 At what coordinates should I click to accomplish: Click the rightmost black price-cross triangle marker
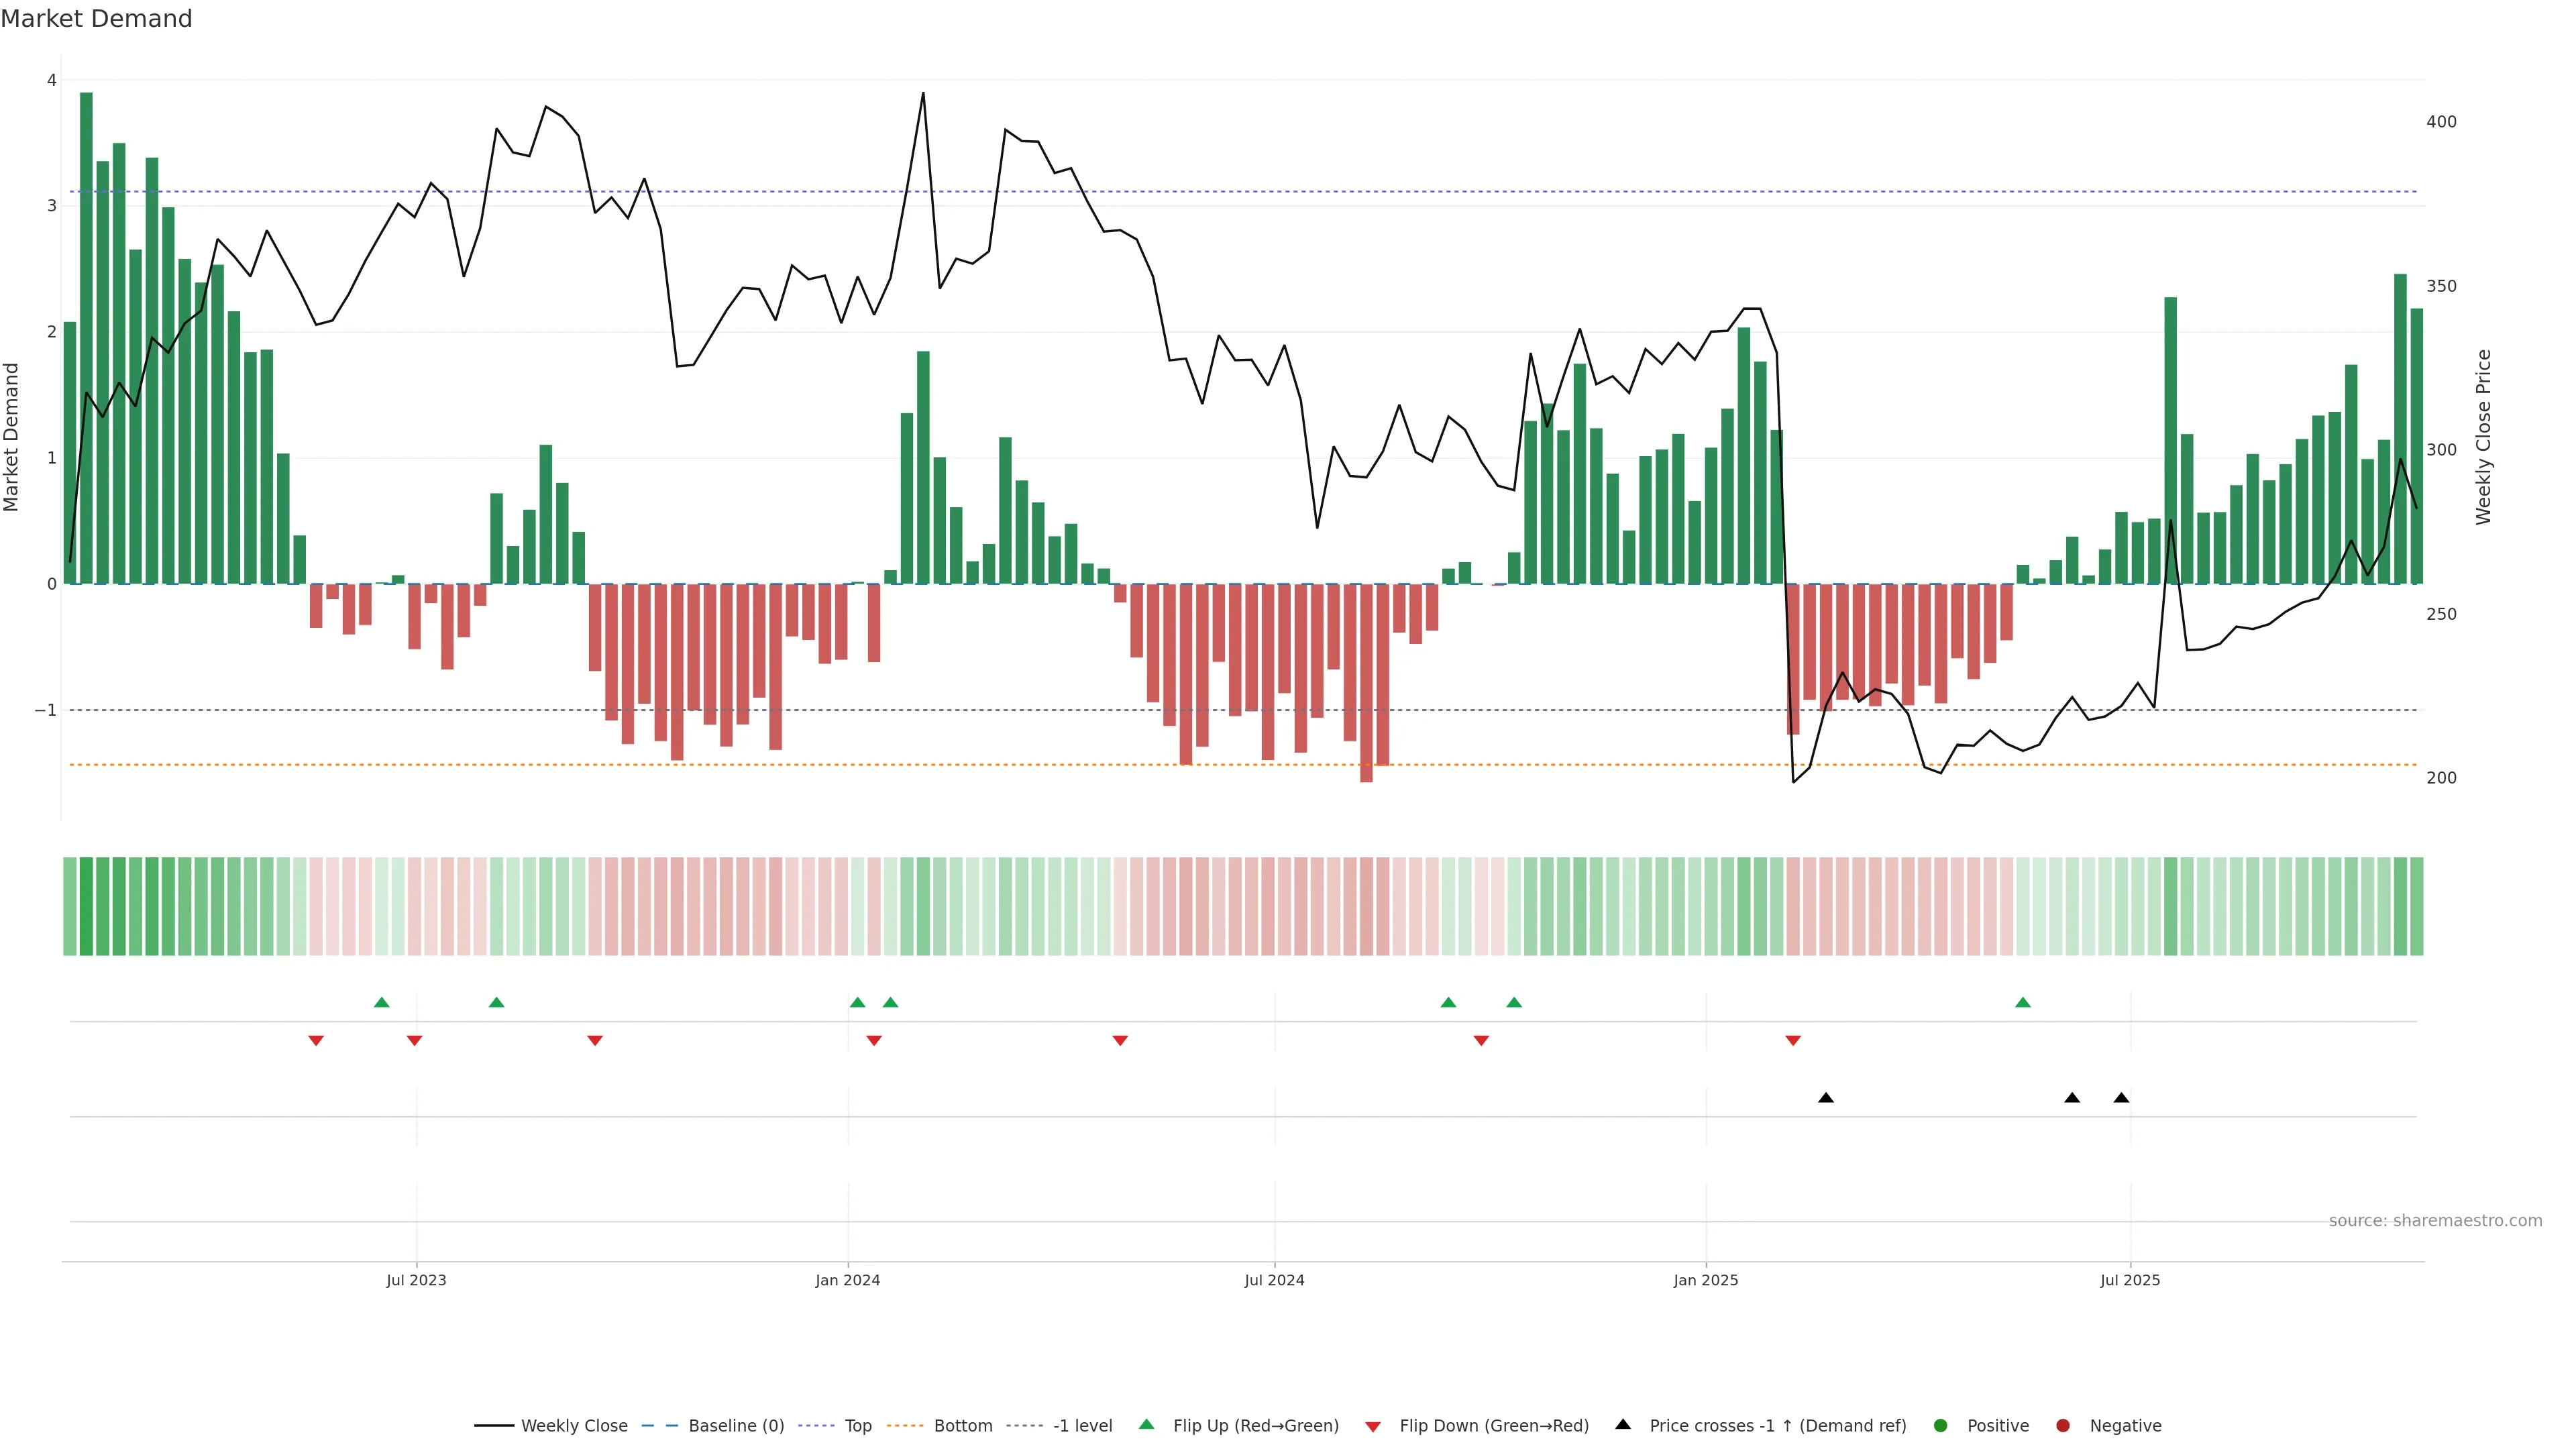2121,1098
